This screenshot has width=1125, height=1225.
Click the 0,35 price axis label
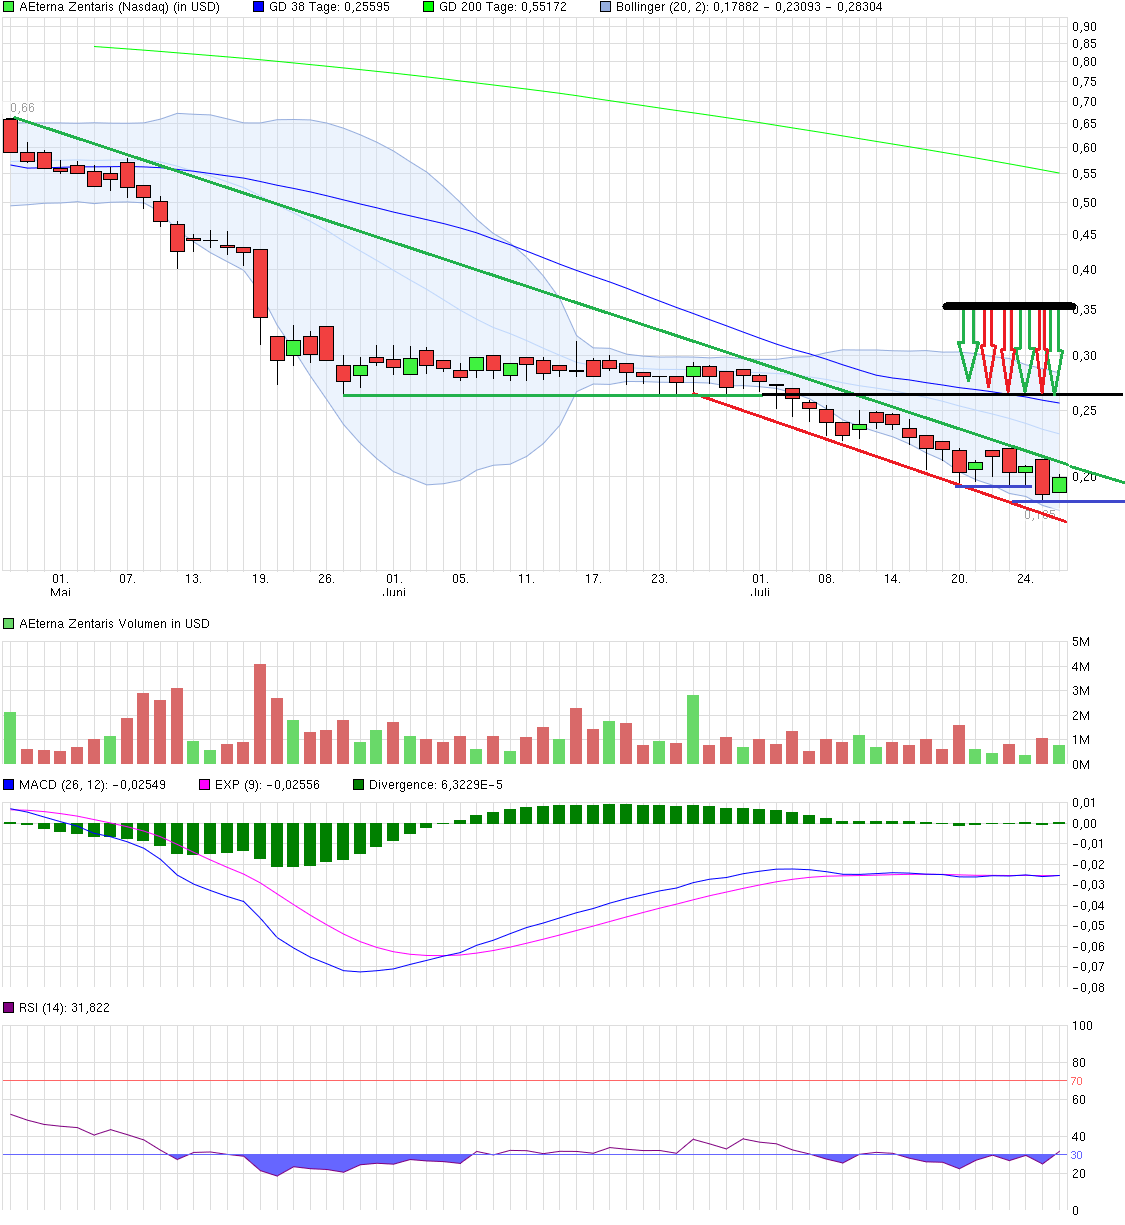[x=1086, y=310]
